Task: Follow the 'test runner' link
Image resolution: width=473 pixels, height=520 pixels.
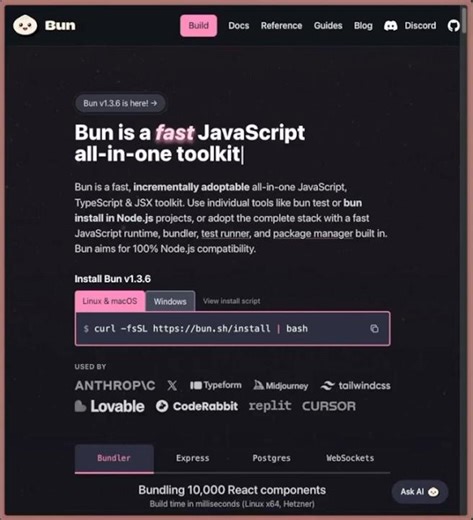Action: click(225, 234)
